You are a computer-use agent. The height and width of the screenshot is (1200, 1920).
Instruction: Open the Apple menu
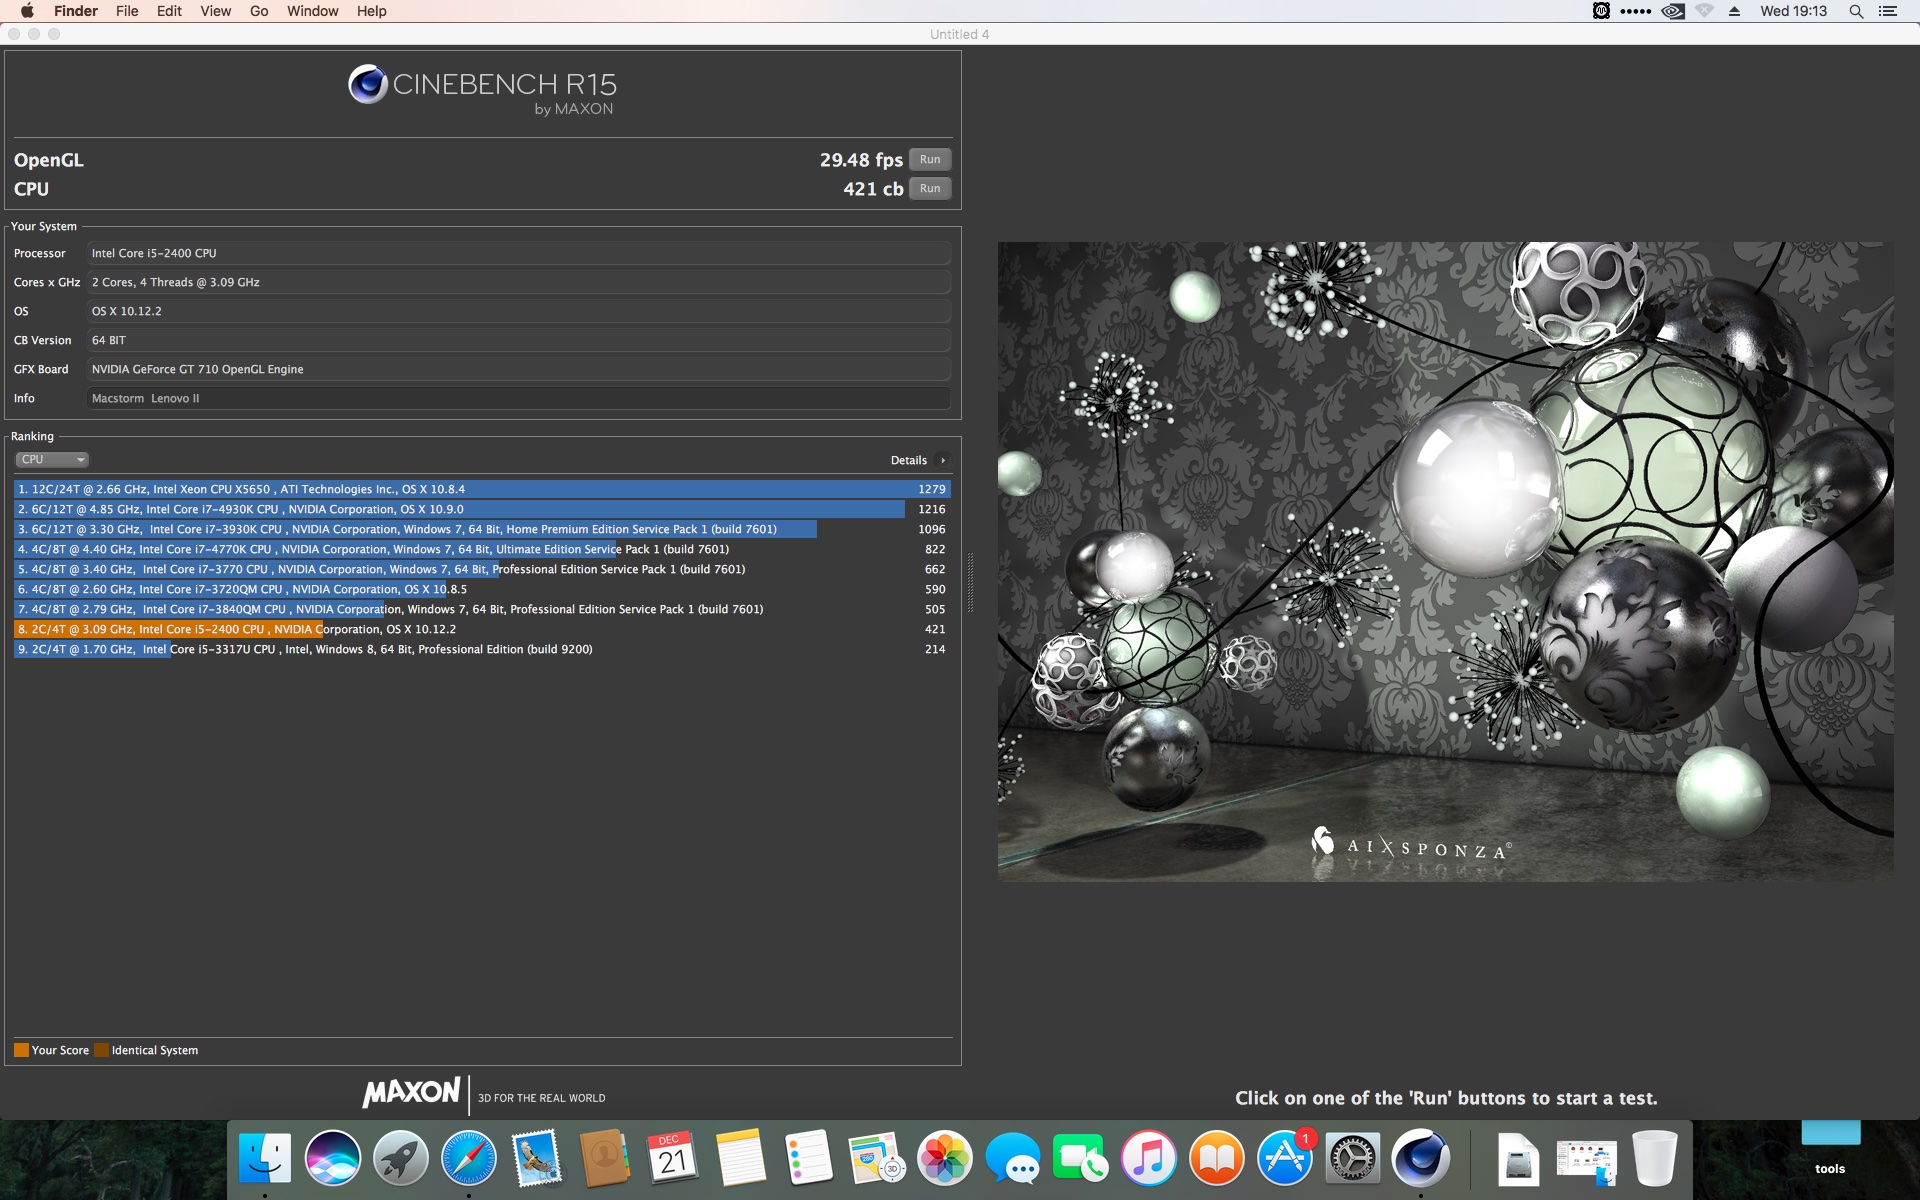(27, 11)
